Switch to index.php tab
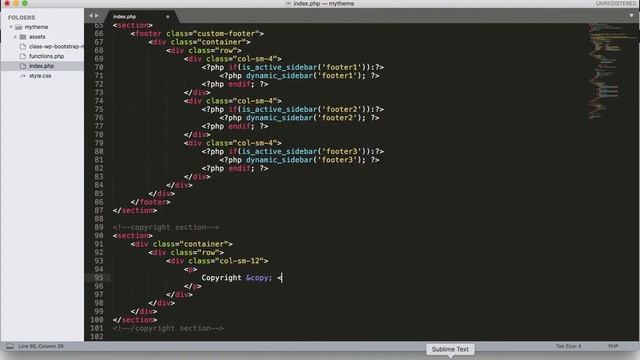The image size is (640, 360). click(x=124, y=17)
